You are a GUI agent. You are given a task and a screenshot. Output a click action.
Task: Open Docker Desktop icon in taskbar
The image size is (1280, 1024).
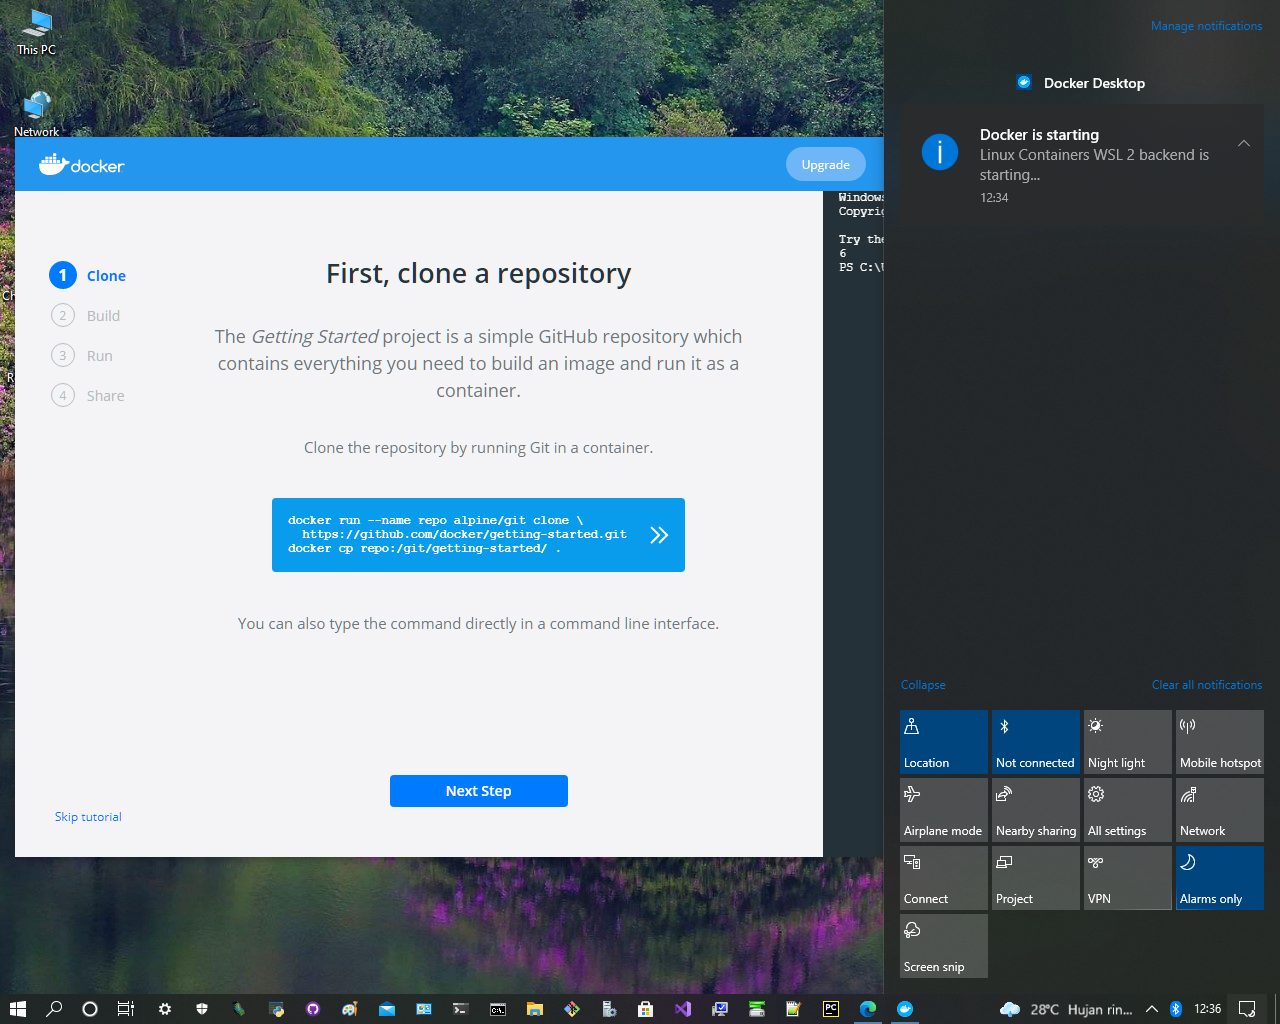click(x=905, y=1009)
